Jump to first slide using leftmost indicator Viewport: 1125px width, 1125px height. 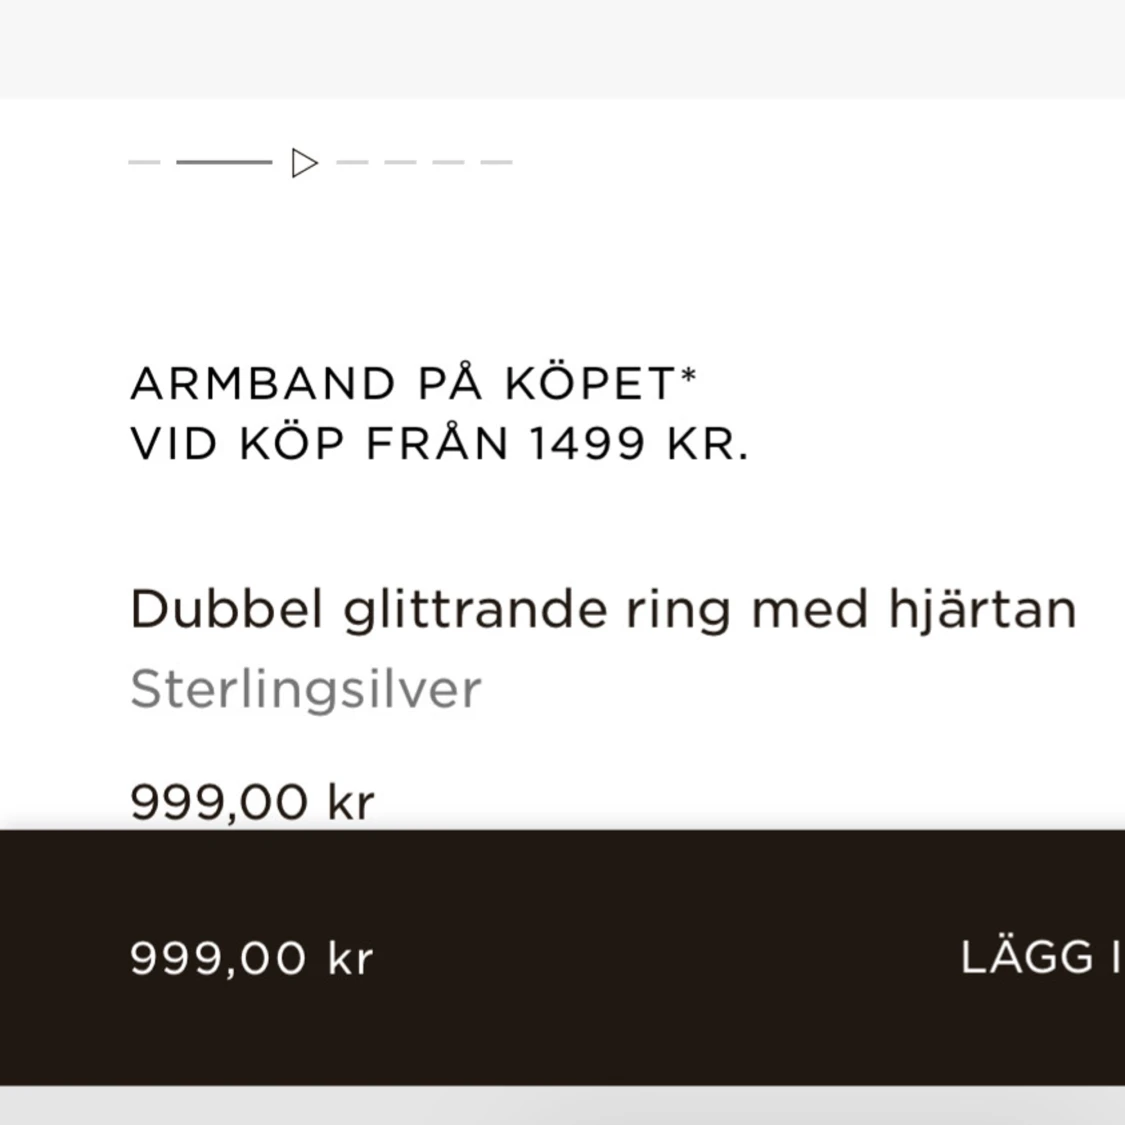click(145, 161)
